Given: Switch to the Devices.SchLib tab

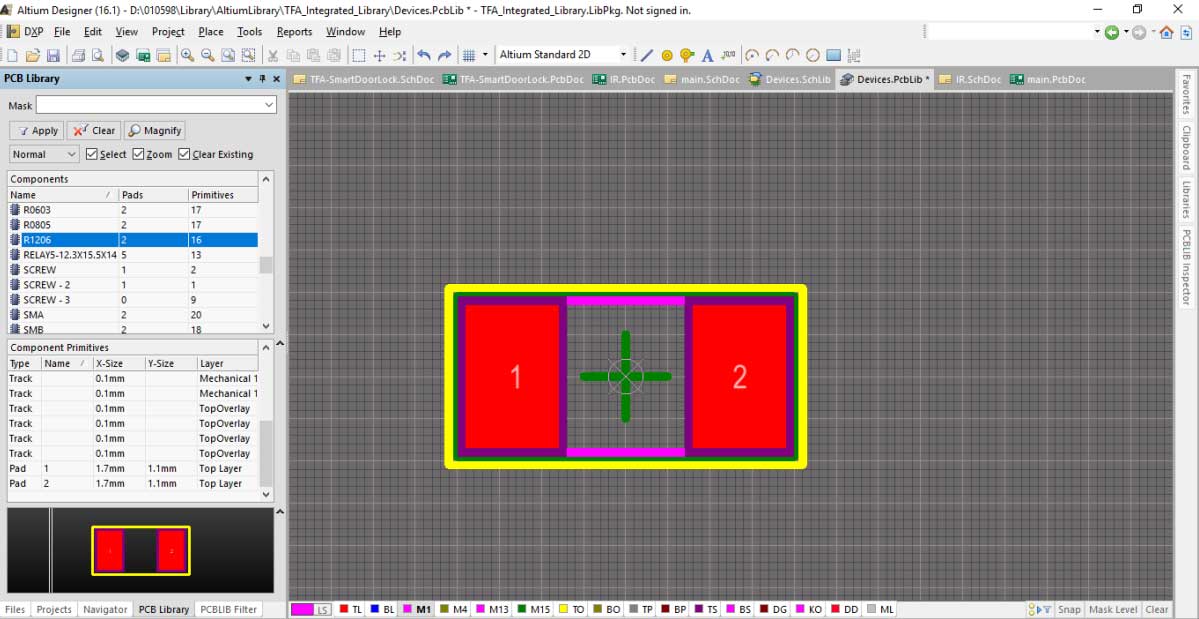Looking at the screenshot, I should 789,79.
